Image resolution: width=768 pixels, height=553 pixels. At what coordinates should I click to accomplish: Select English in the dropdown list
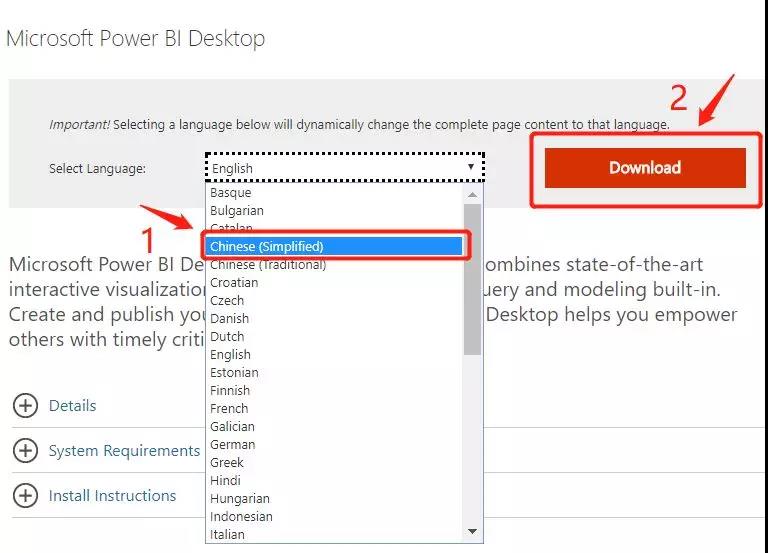click(x=335, y=355)
